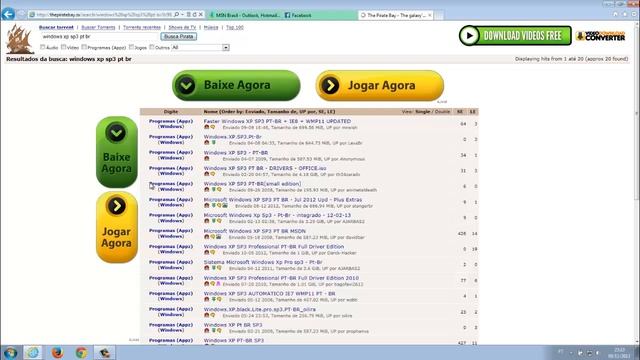The width and height of the screenshot is (640, 360).
Task: Click magnet icon under Windows.XP.SP3.Pt-Br
Action: point(207,143)
